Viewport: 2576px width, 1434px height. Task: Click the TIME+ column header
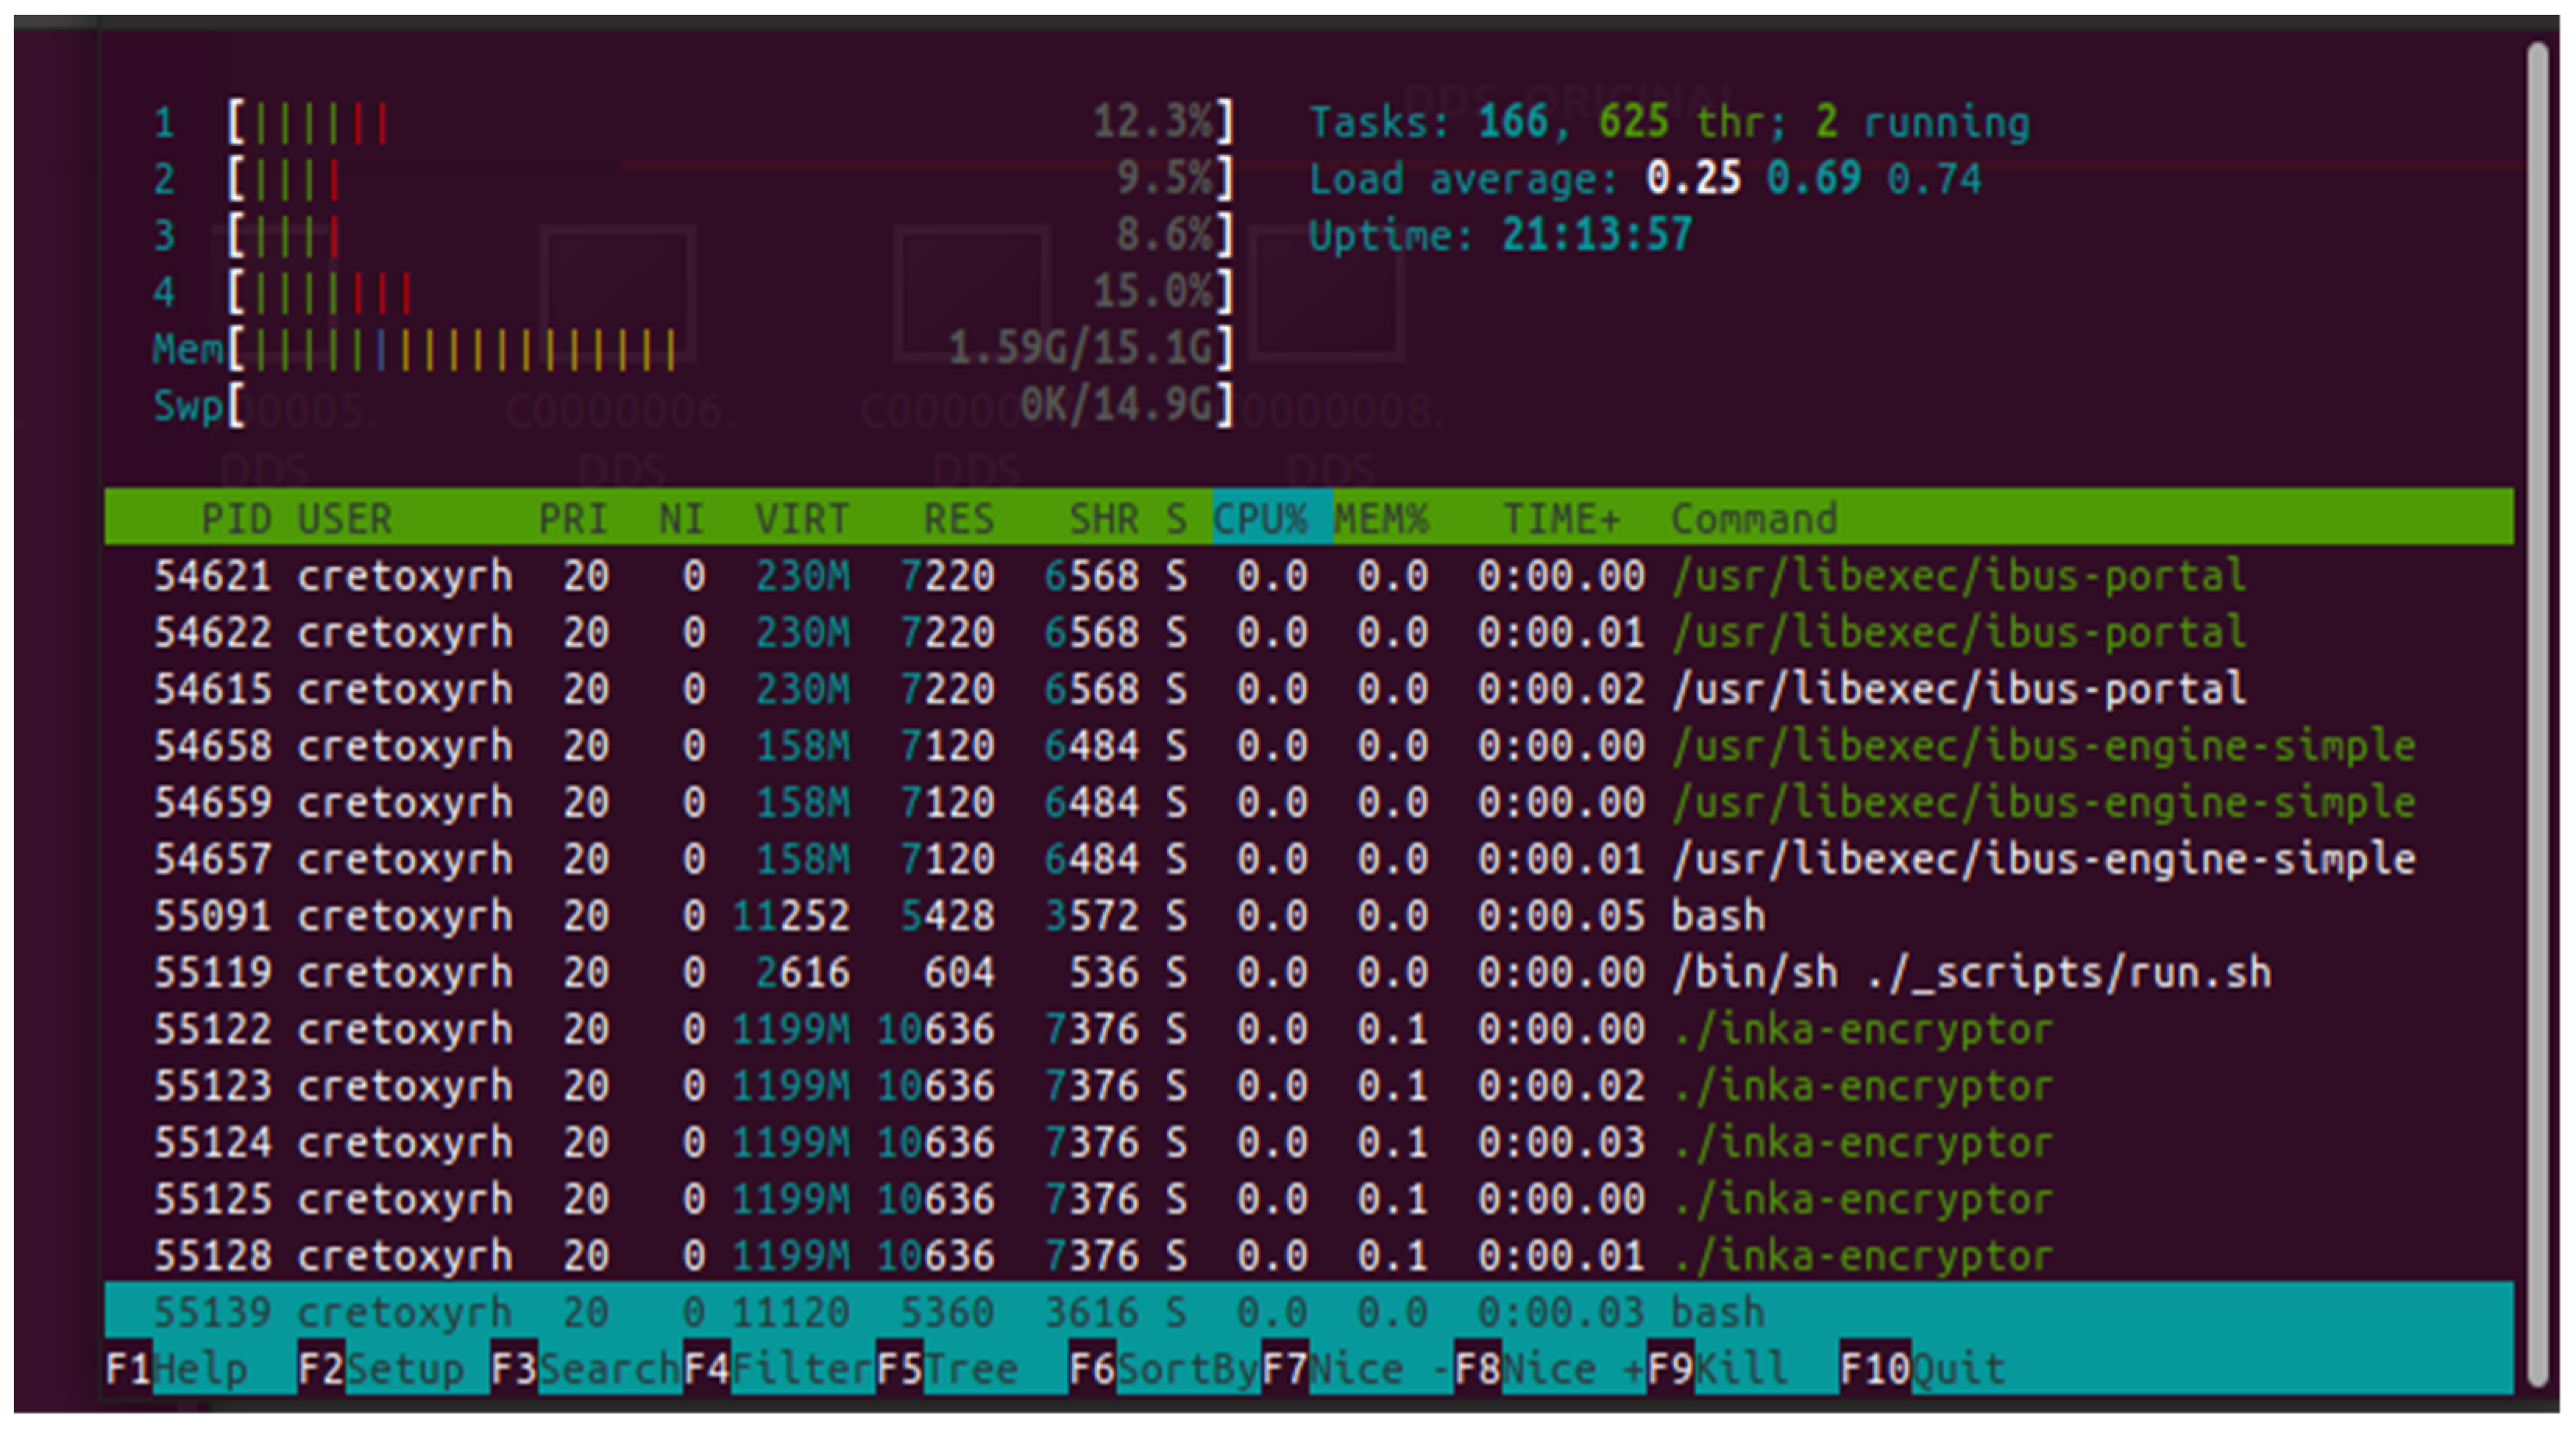1560,518
